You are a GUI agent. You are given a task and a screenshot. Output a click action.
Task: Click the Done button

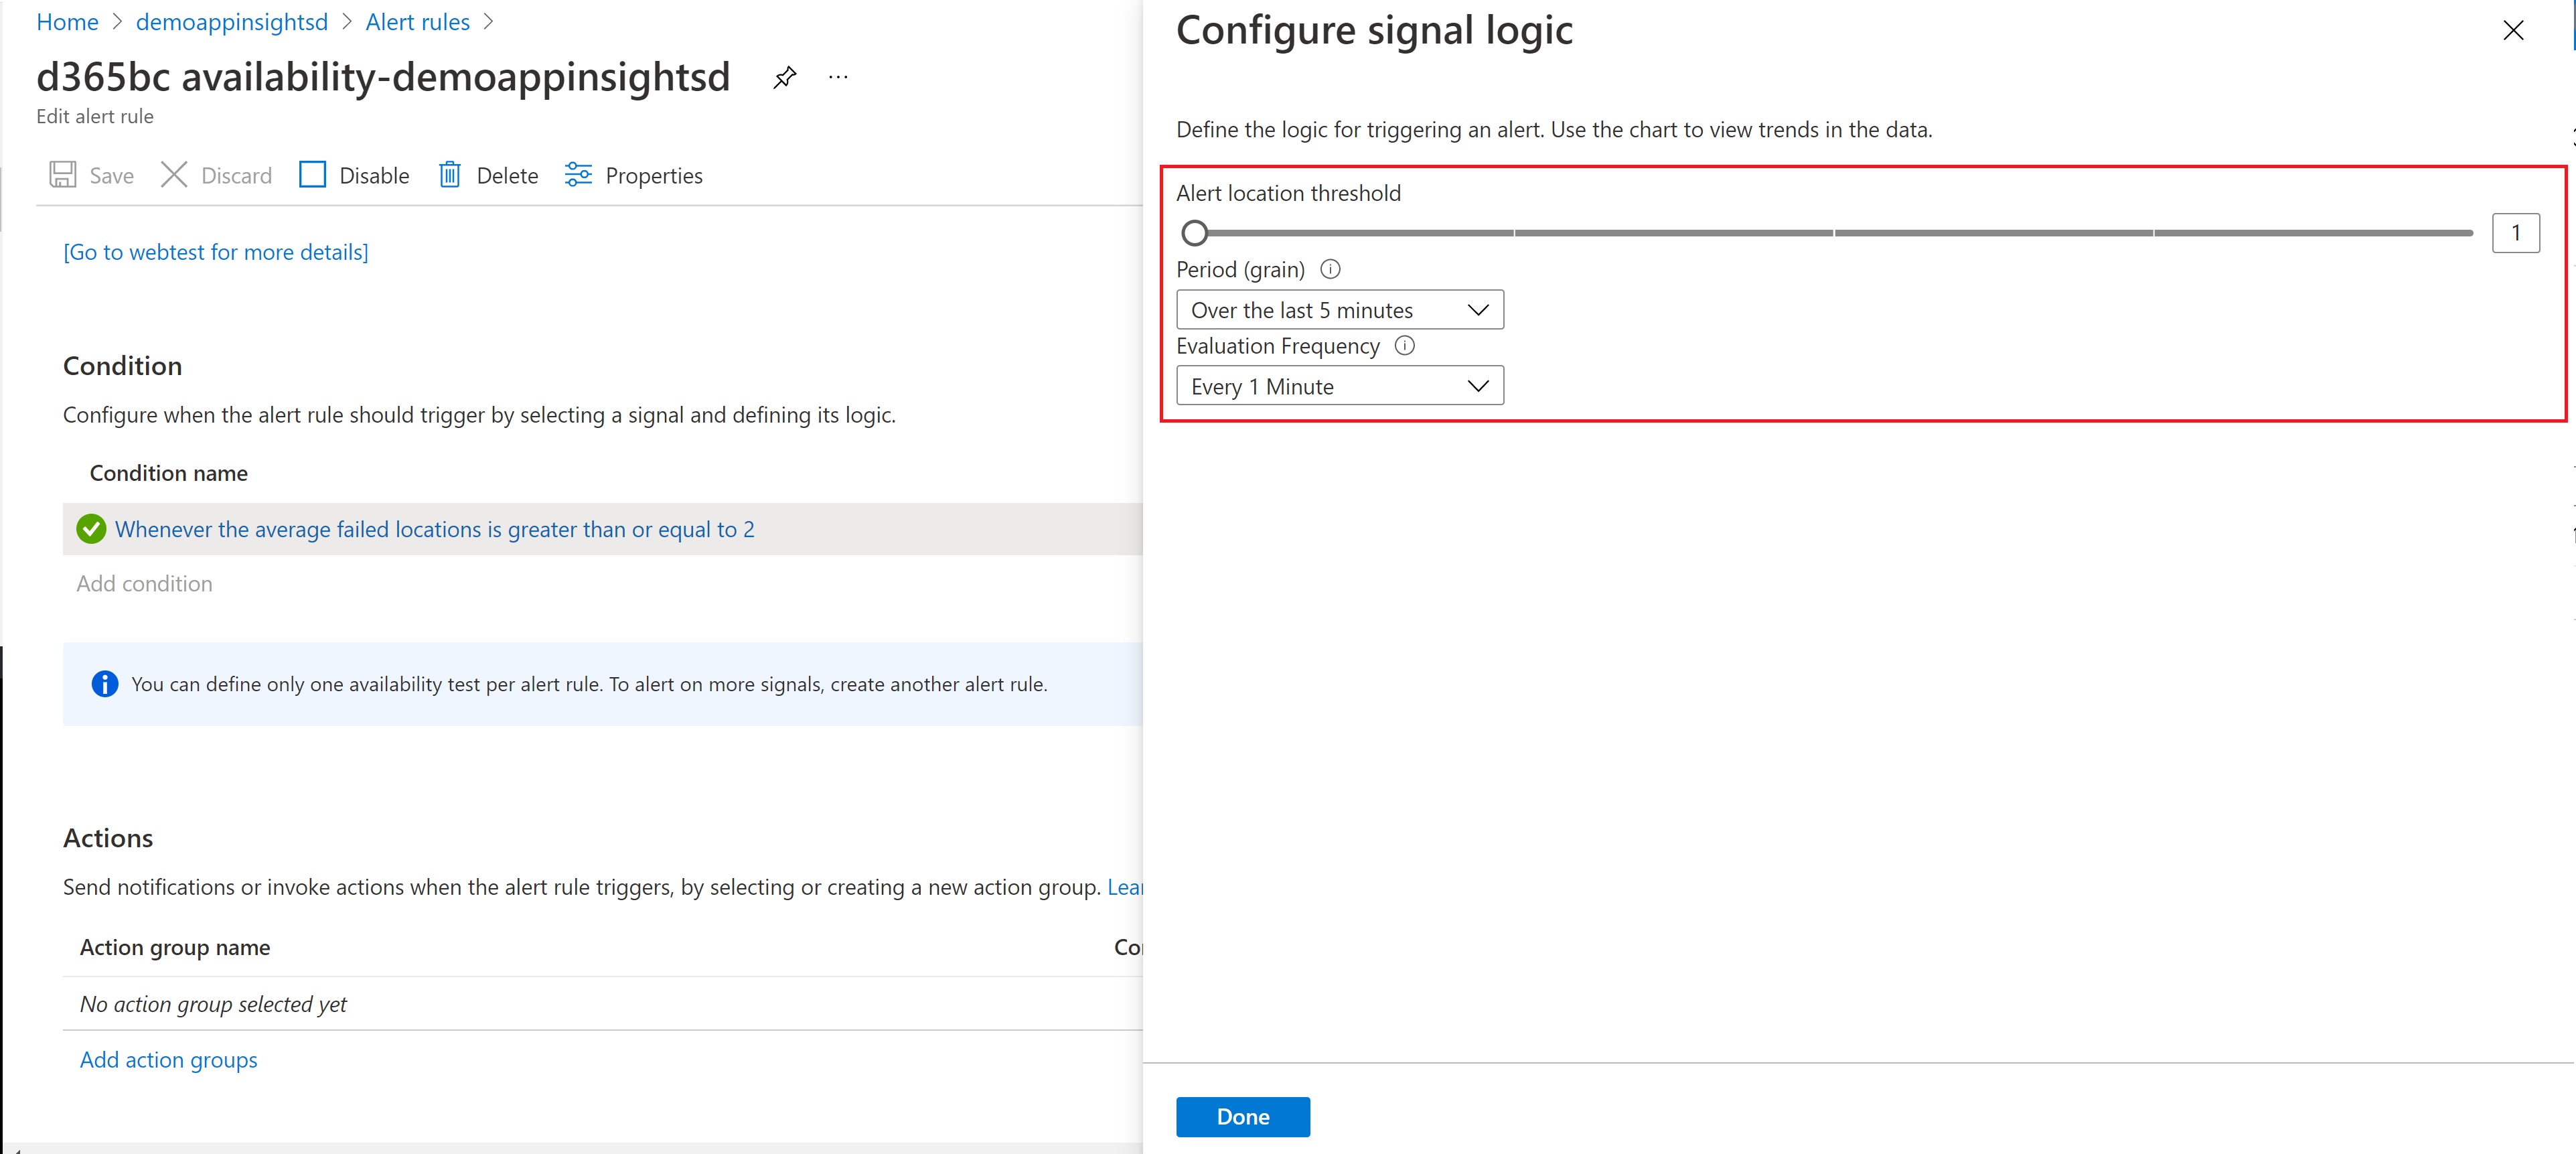pyautogui.click(x=1242, y=1116)
